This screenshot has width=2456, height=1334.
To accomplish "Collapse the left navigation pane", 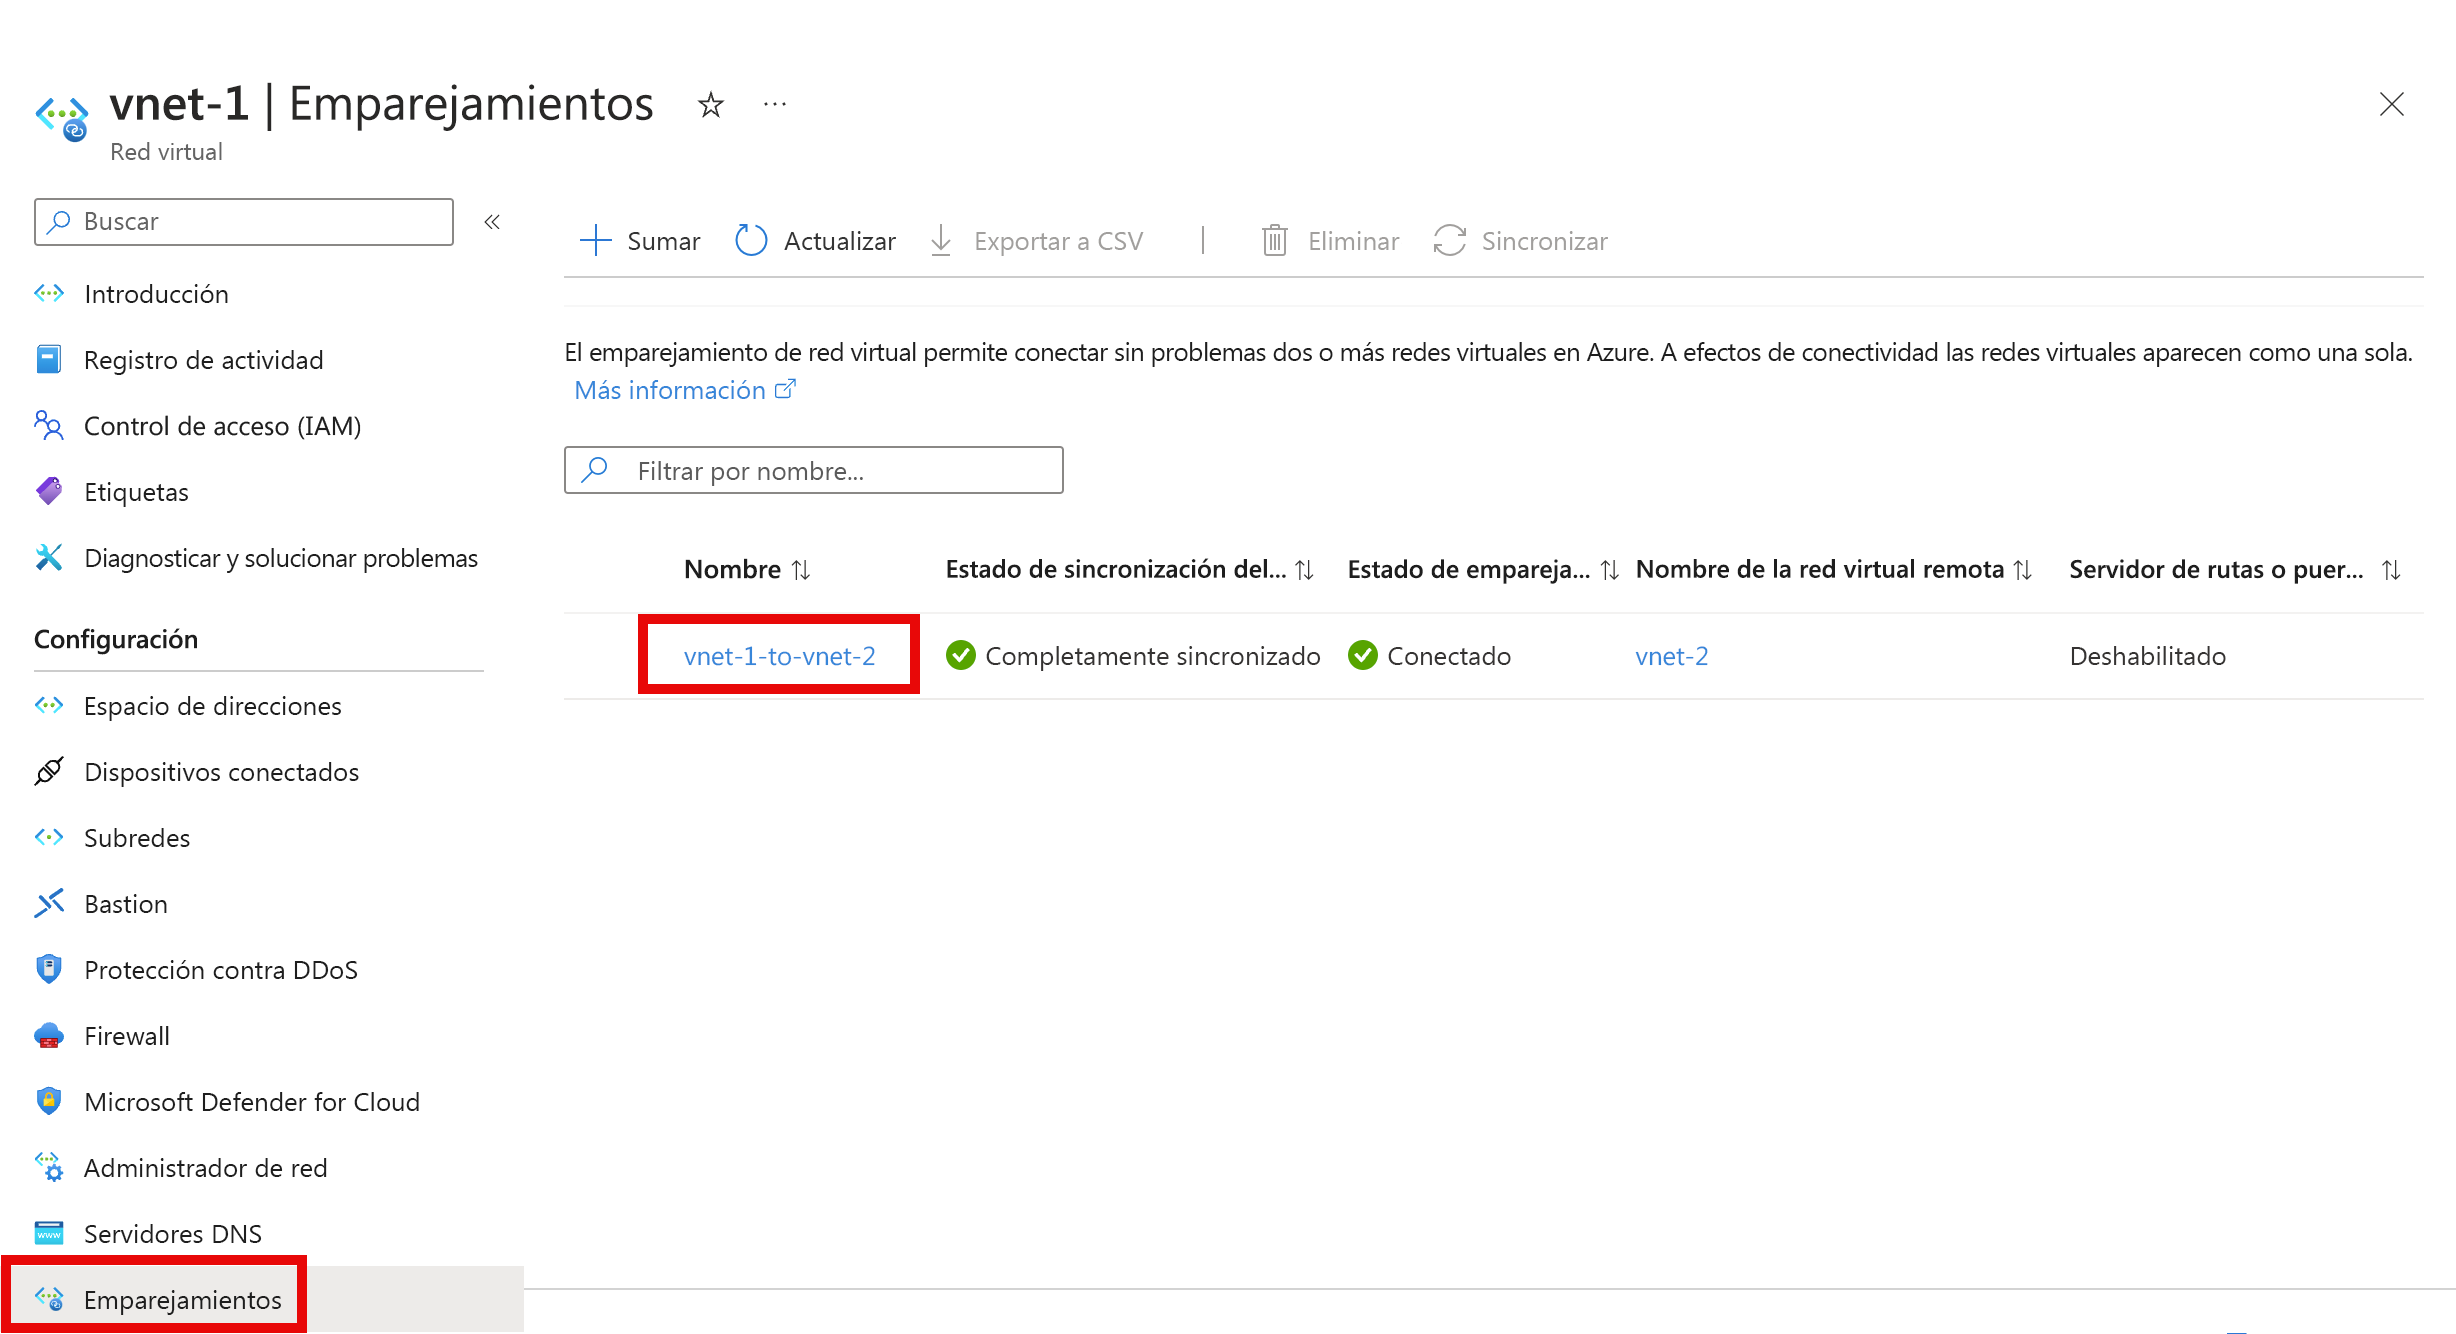I will pyautogui.click(x=491, y=222).
